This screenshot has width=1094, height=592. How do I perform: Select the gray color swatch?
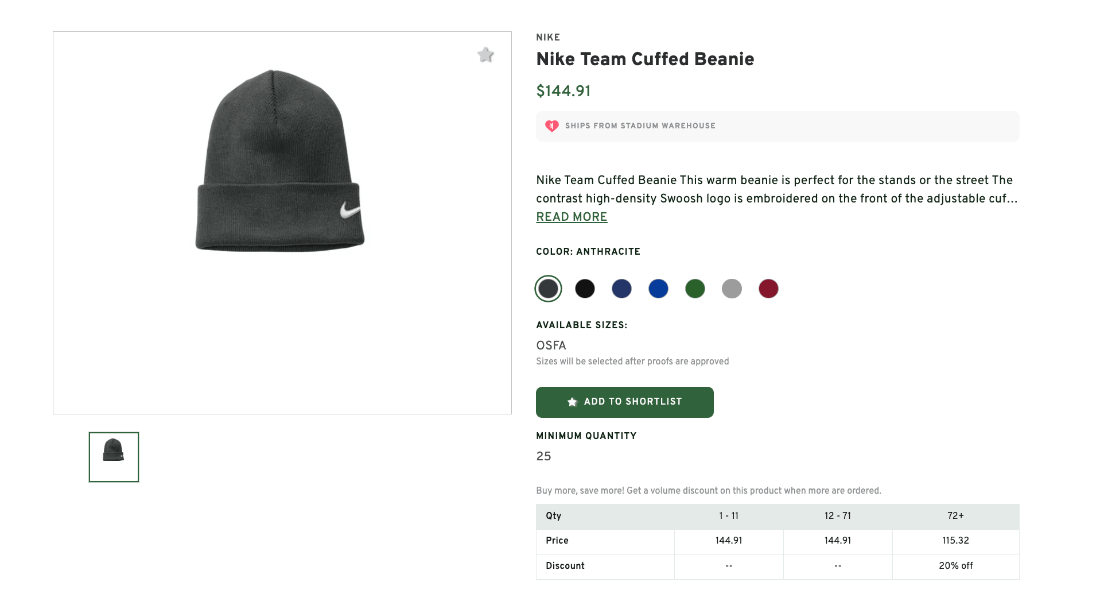(x=731, y=288)
